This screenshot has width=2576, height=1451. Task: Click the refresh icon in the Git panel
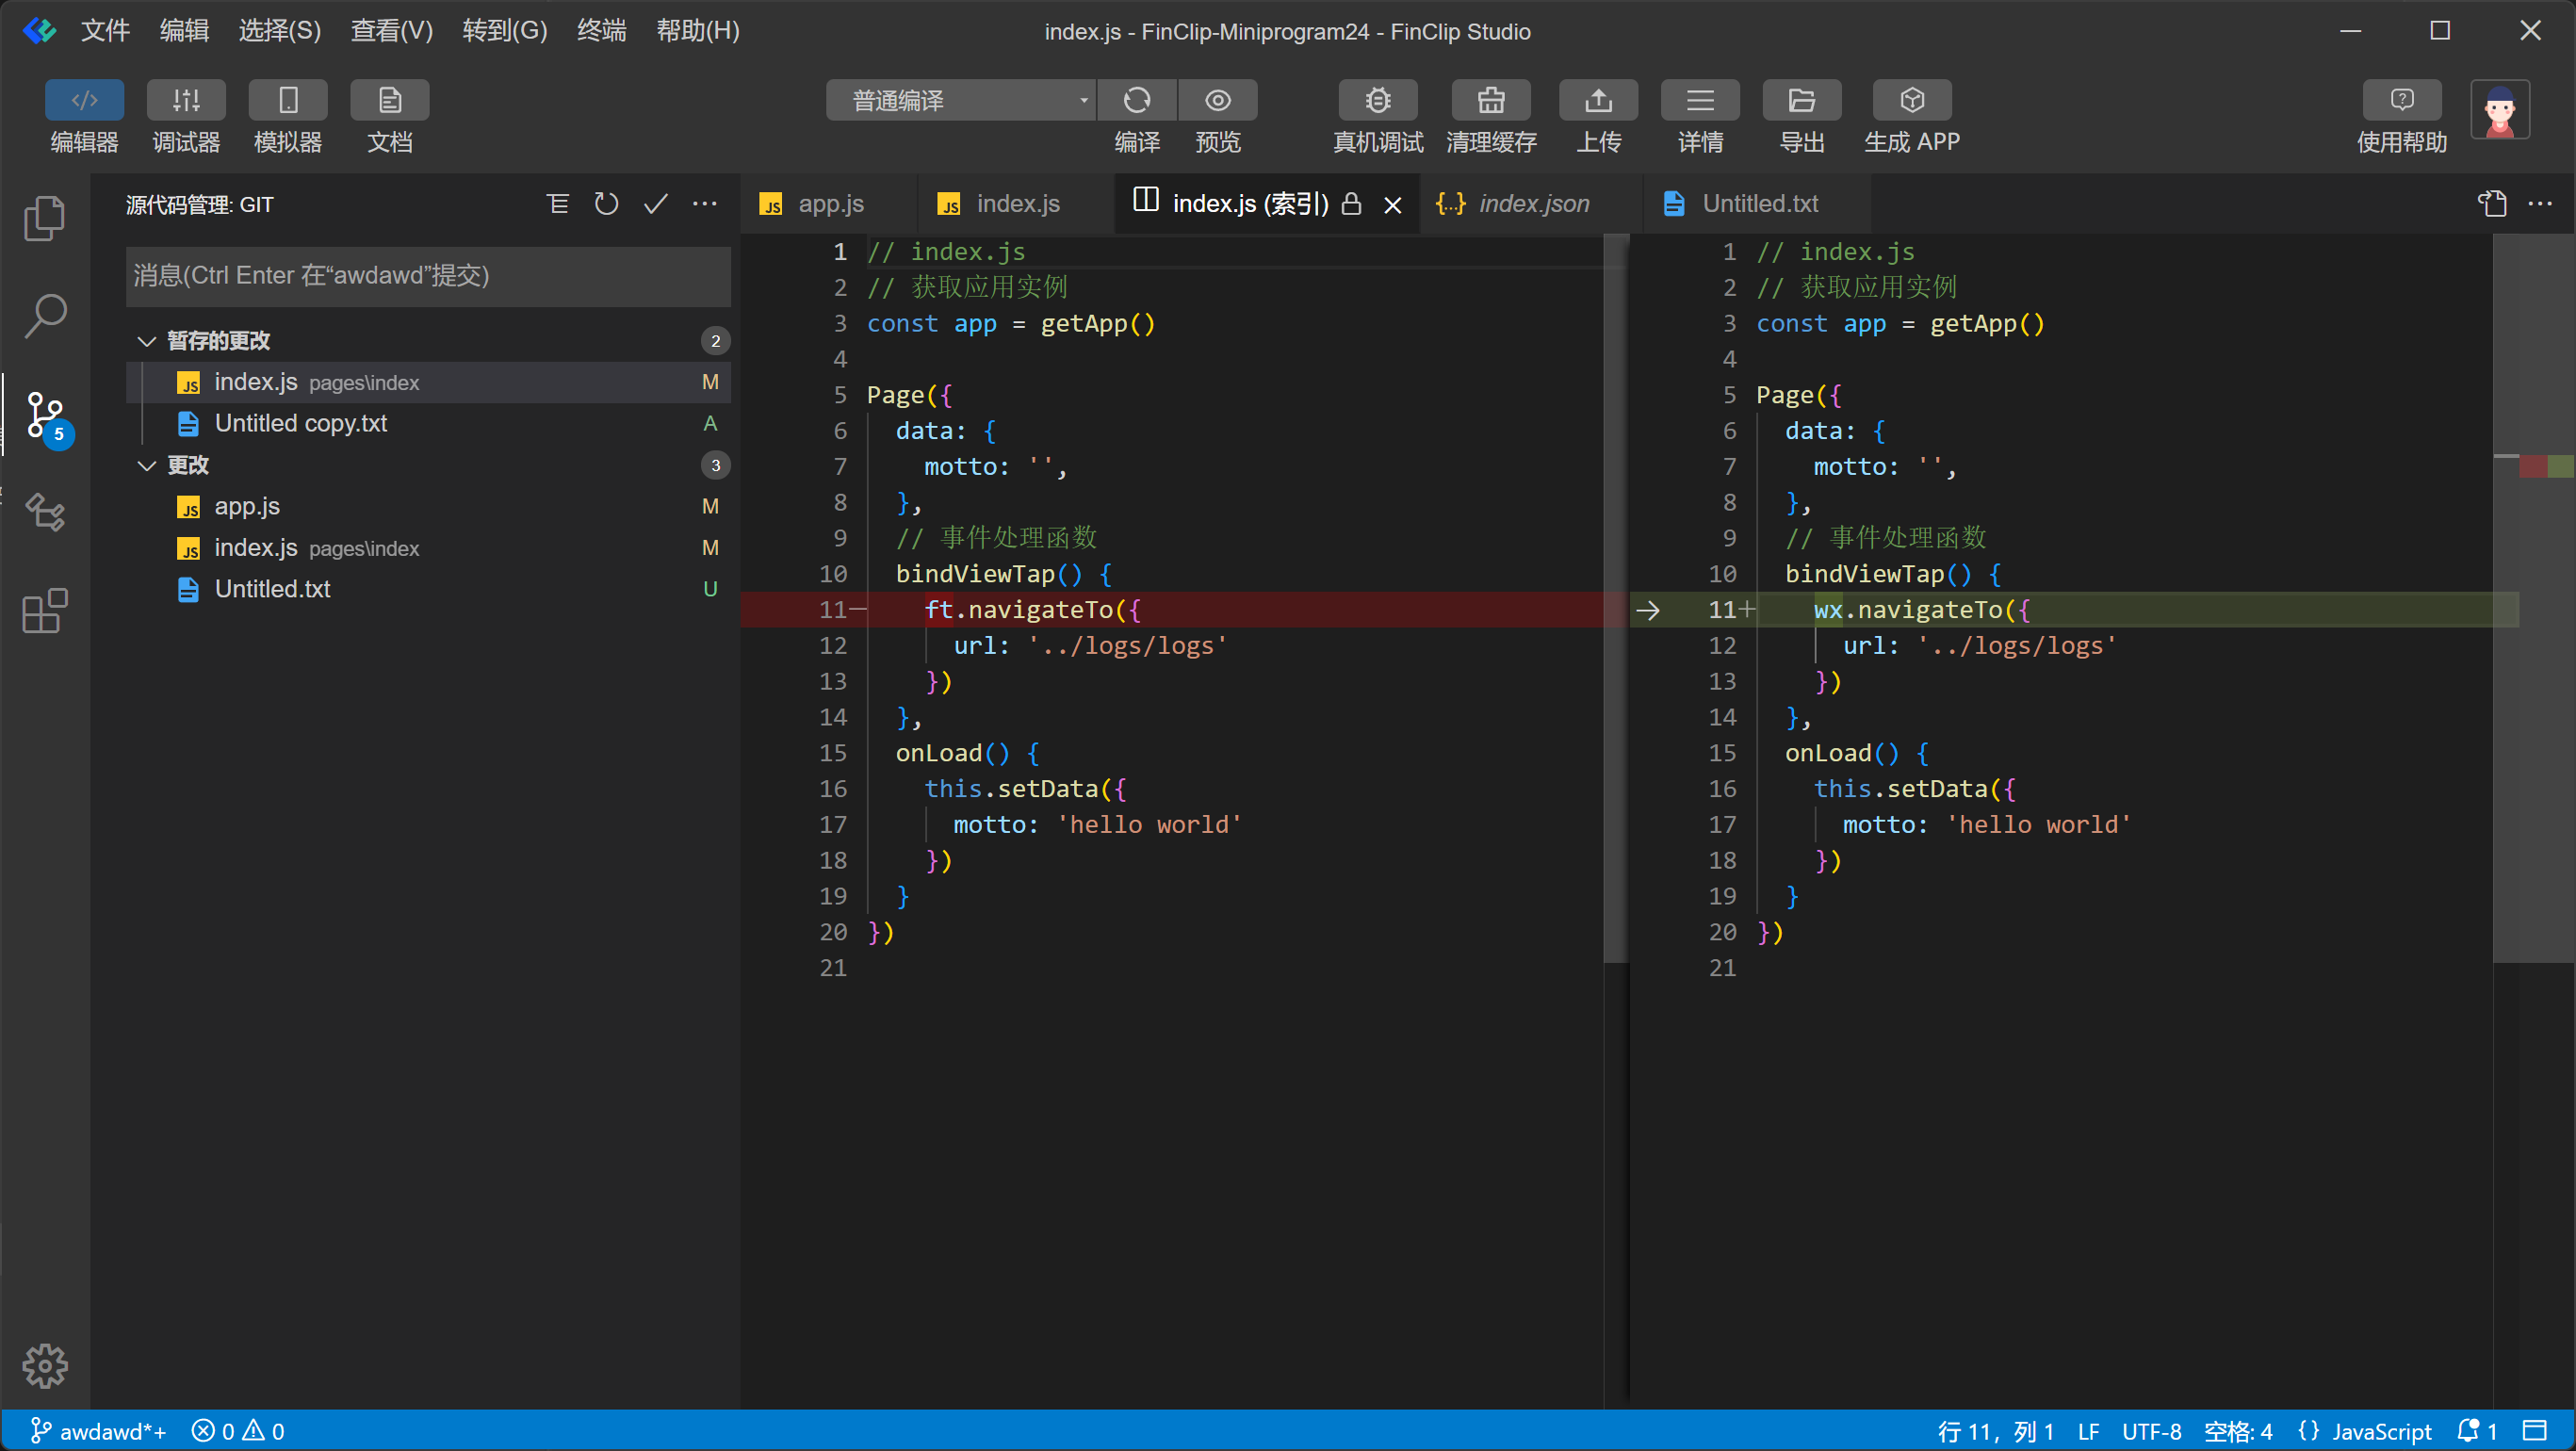pyautogui.click(x=606, y=204)
